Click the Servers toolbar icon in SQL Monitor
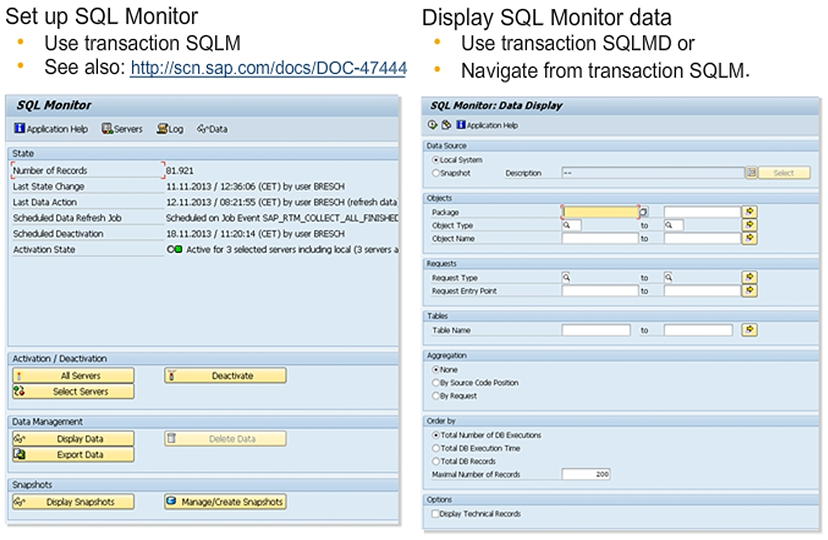828x540 pixels. pyautogui.click(x=122, y=129)
